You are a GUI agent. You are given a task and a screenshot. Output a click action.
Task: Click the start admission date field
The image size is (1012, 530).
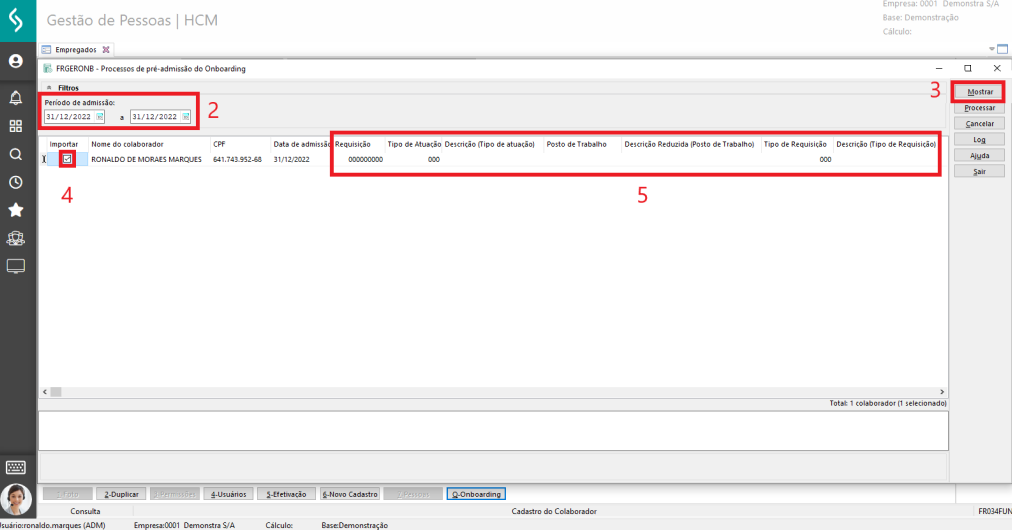68,117
